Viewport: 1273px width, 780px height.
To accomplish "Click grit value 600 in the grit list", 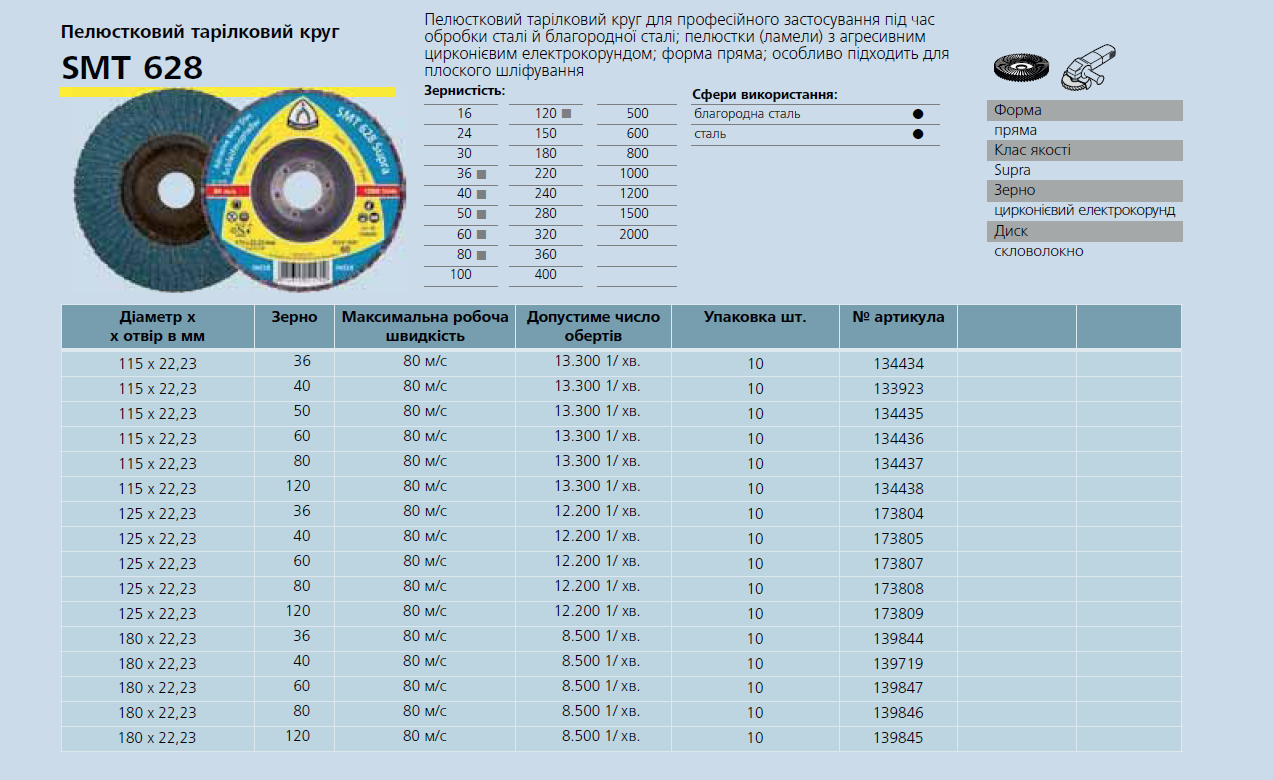I will click(x=637, y=134).
